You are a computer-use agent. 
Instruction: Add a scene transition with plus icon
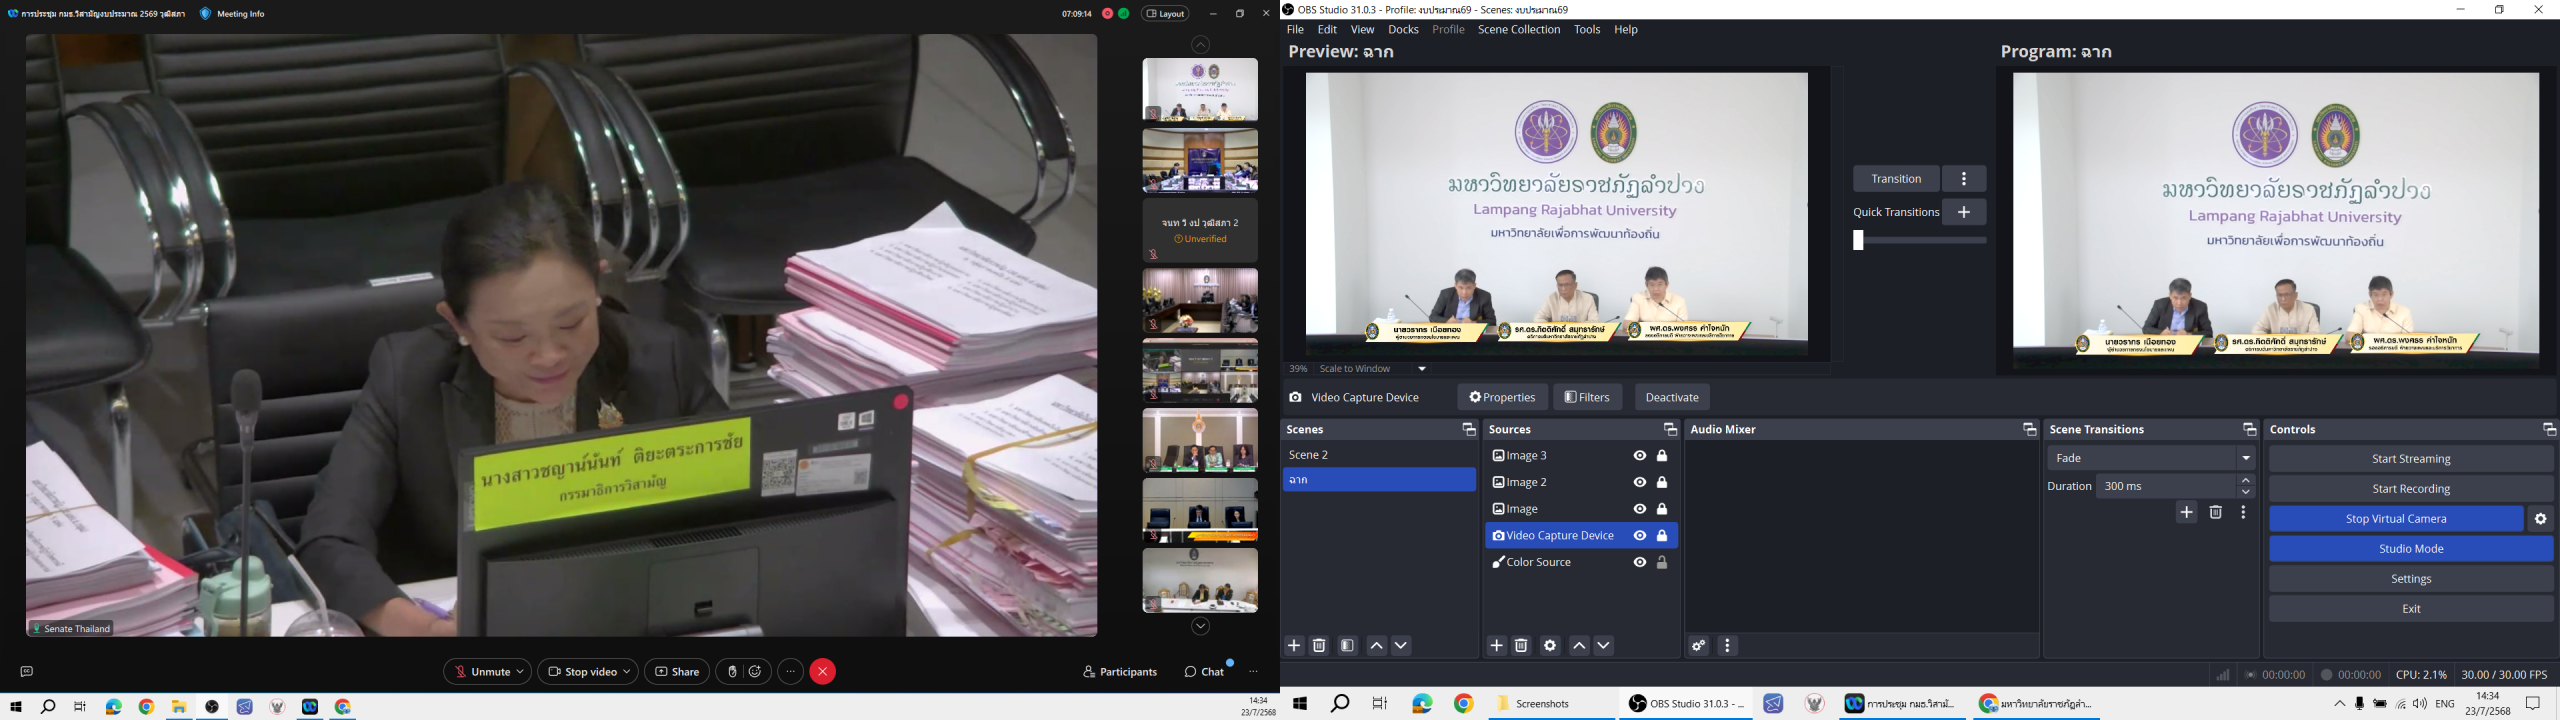click(2187, 513)
